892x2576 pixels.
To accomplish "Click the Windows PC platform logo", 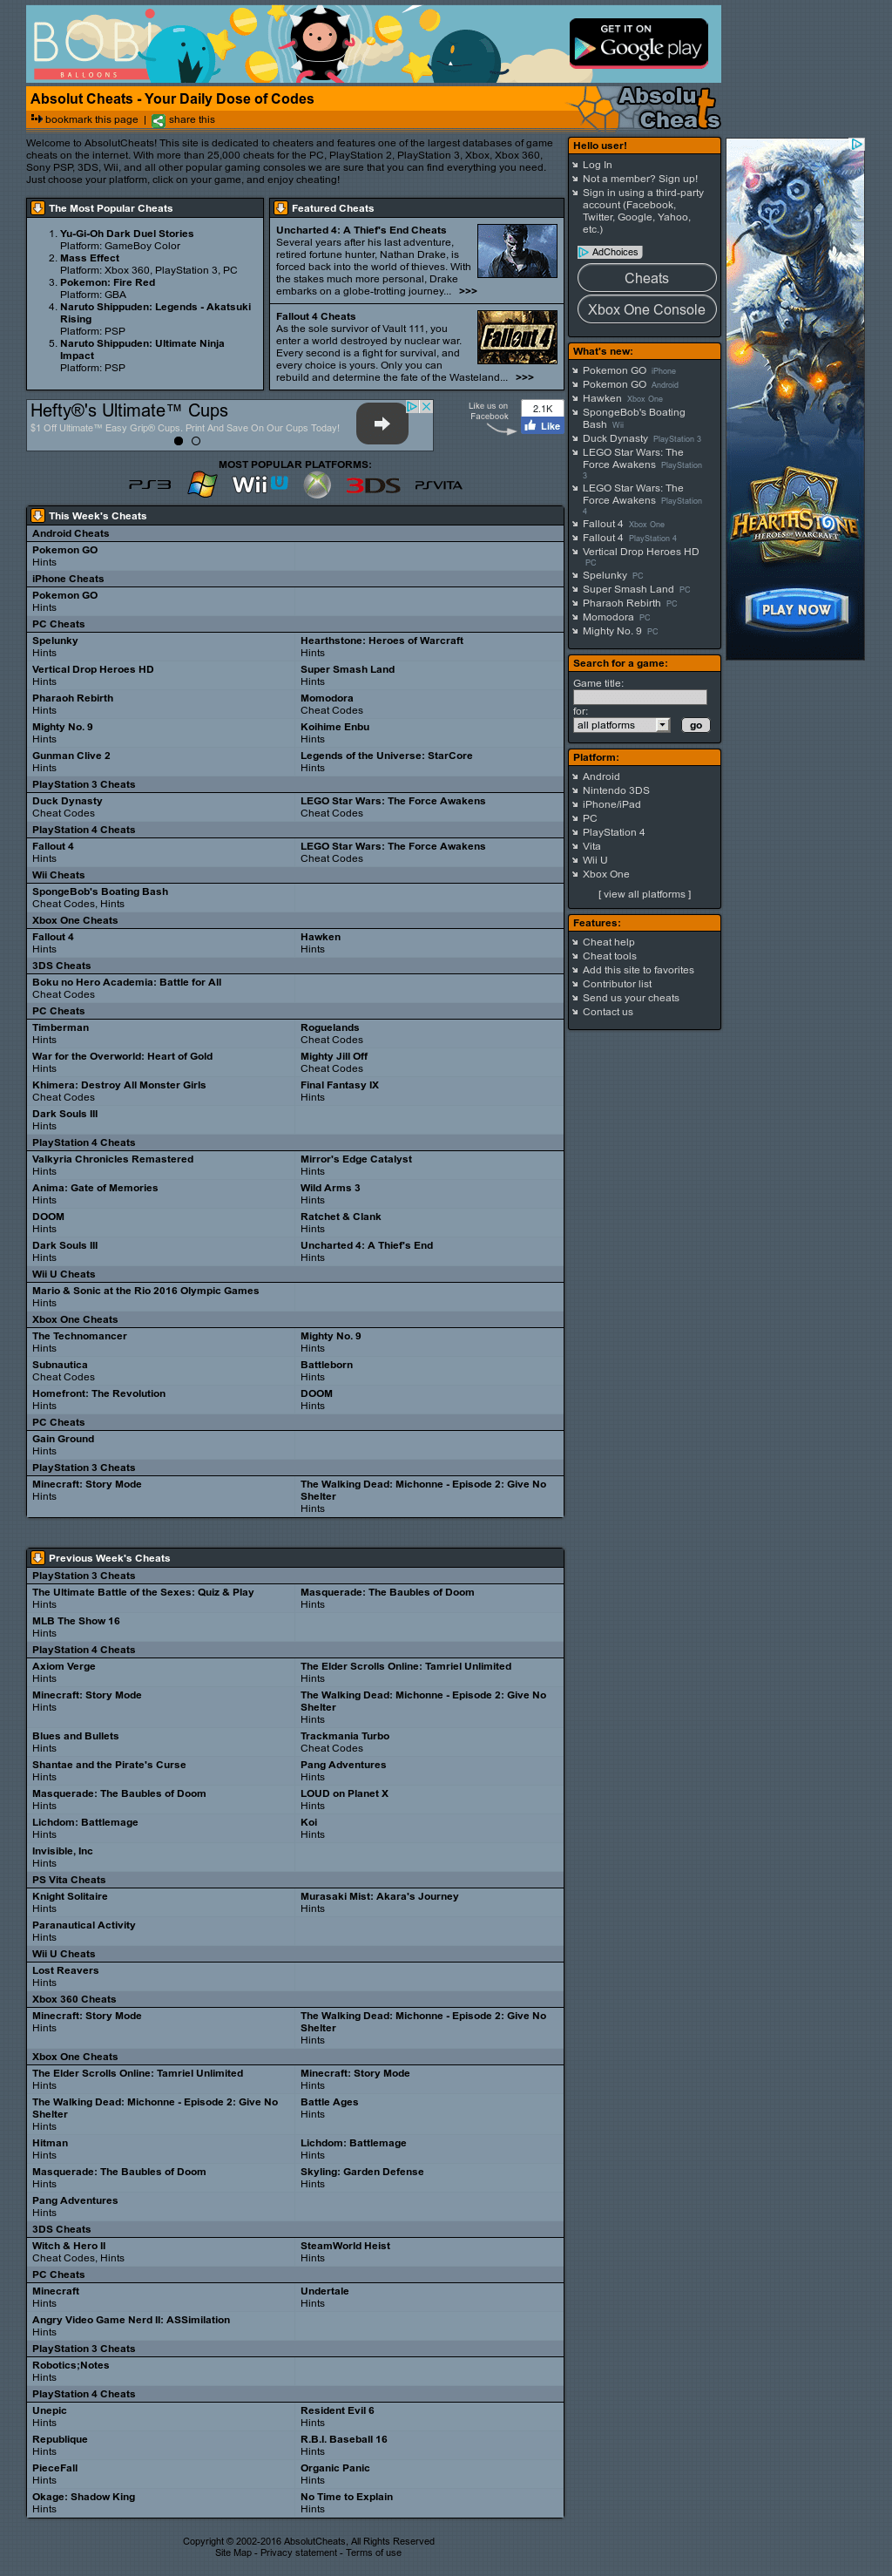I will click(202, 485).
